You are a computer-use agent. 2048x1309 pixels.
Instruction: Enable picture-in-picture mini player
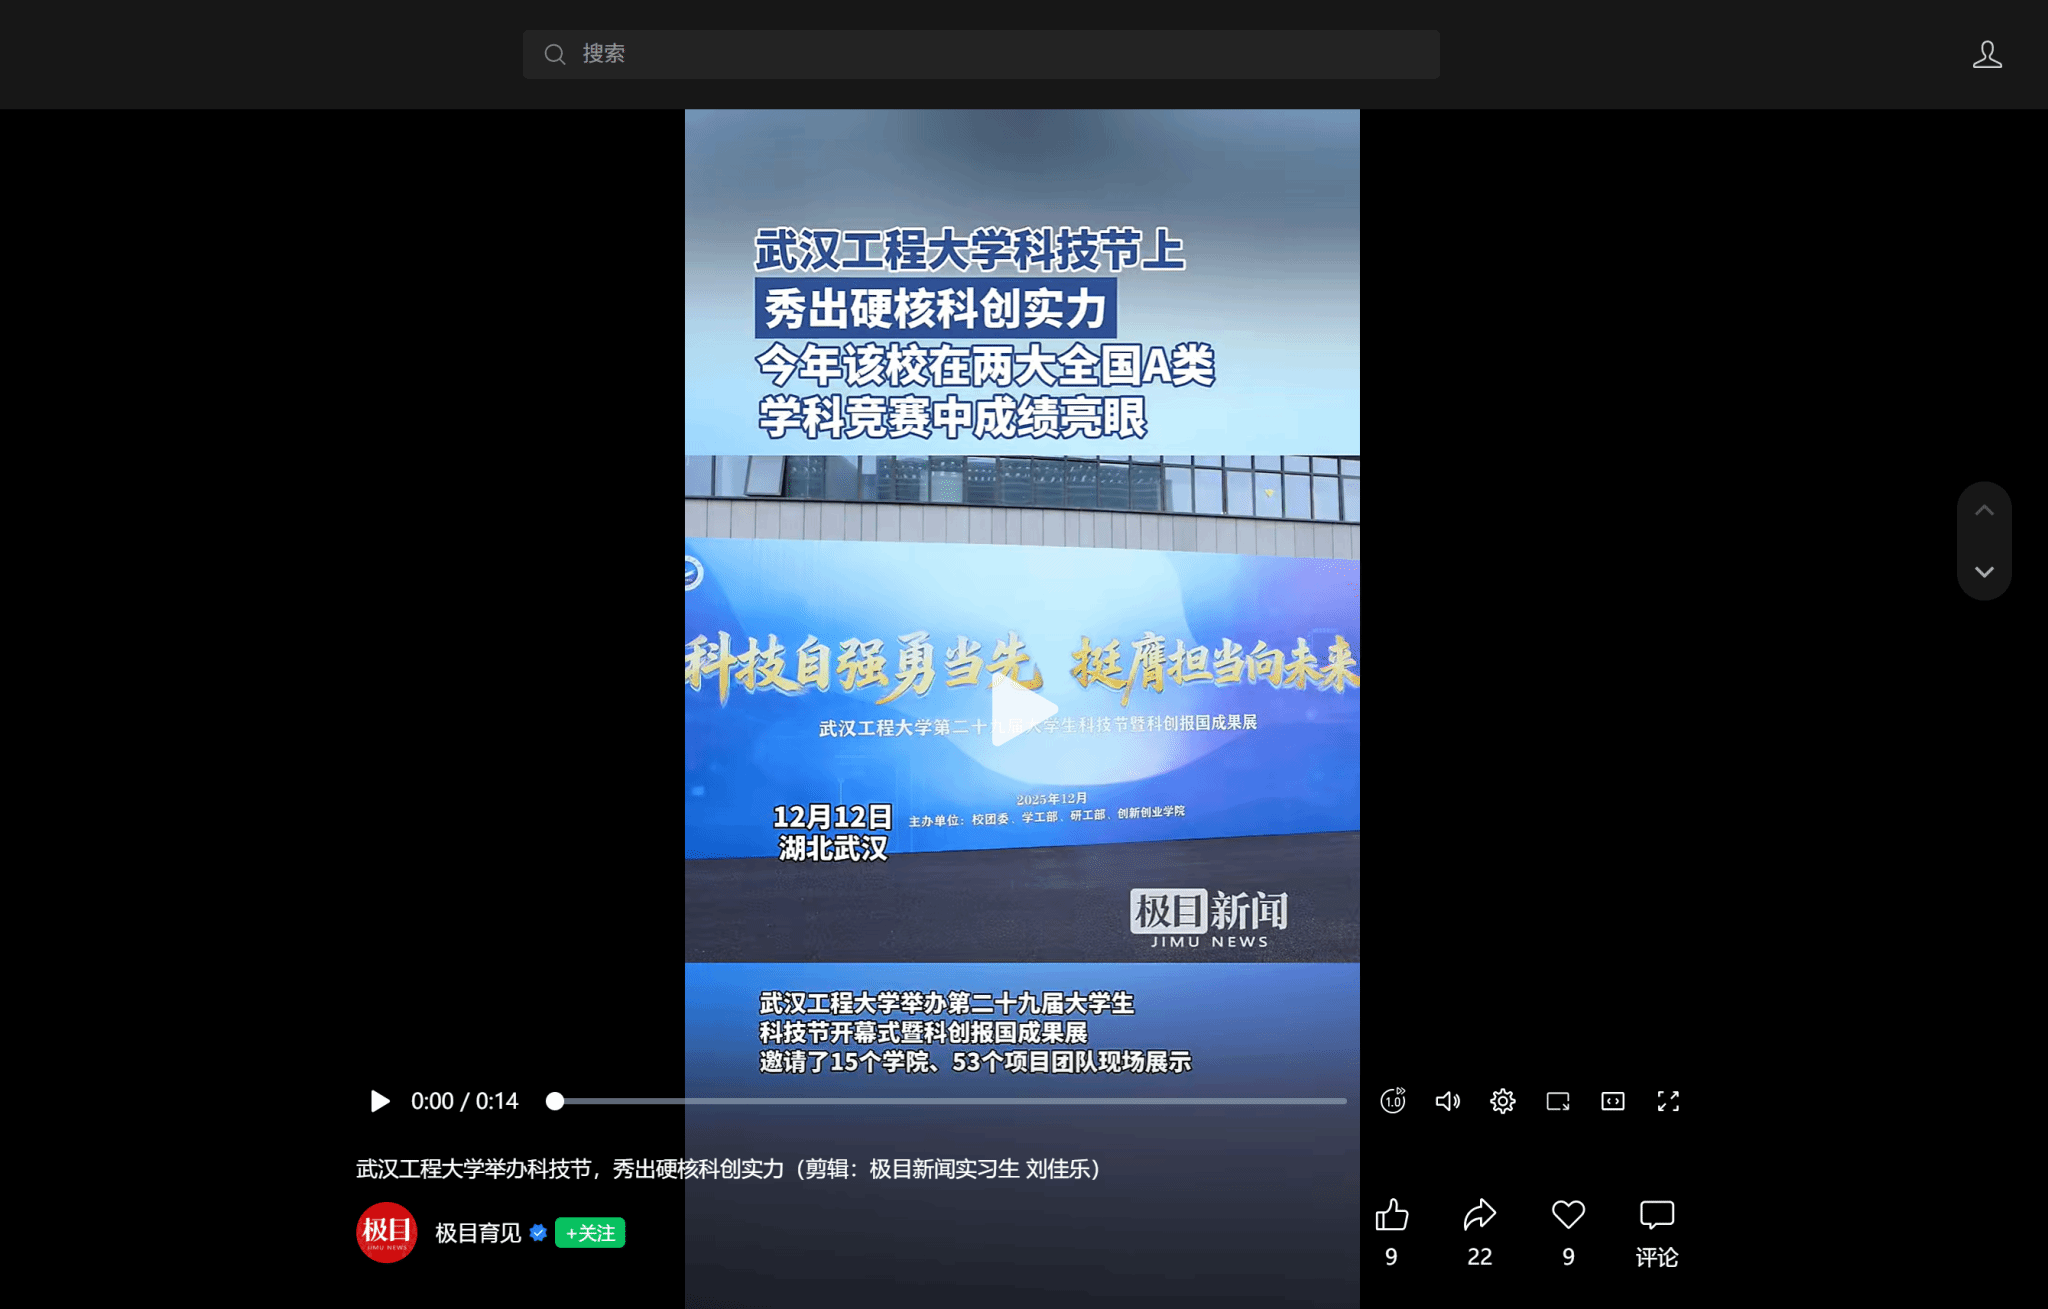click(x=1558, y=1101)
